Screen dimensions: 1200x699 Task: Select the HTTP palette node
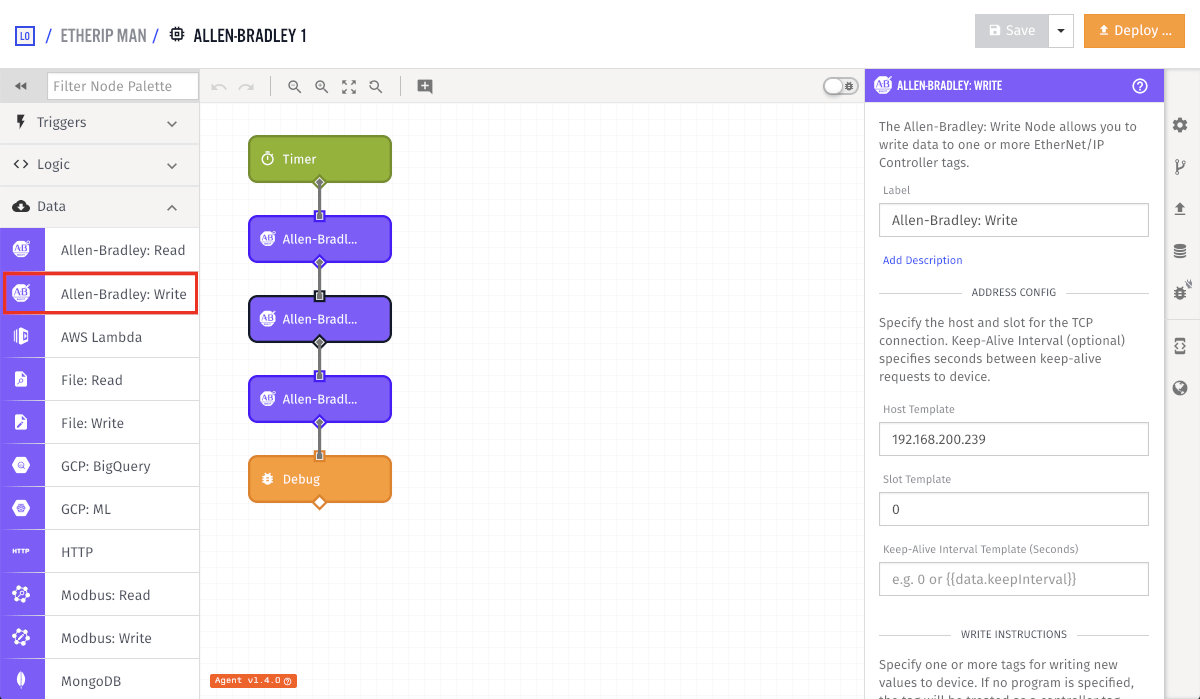pos(100,552)
